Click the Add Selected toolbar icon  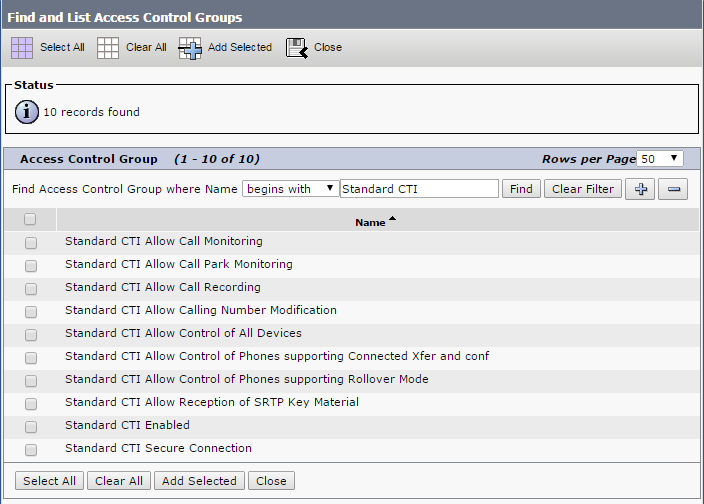190,48
